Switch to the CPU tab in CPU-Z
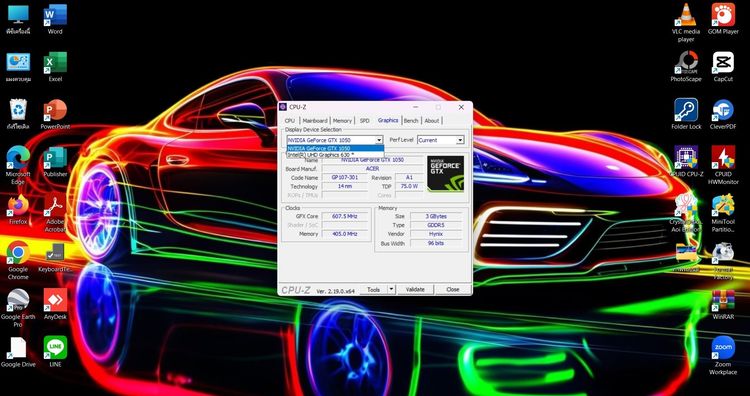 coord(290,121)
